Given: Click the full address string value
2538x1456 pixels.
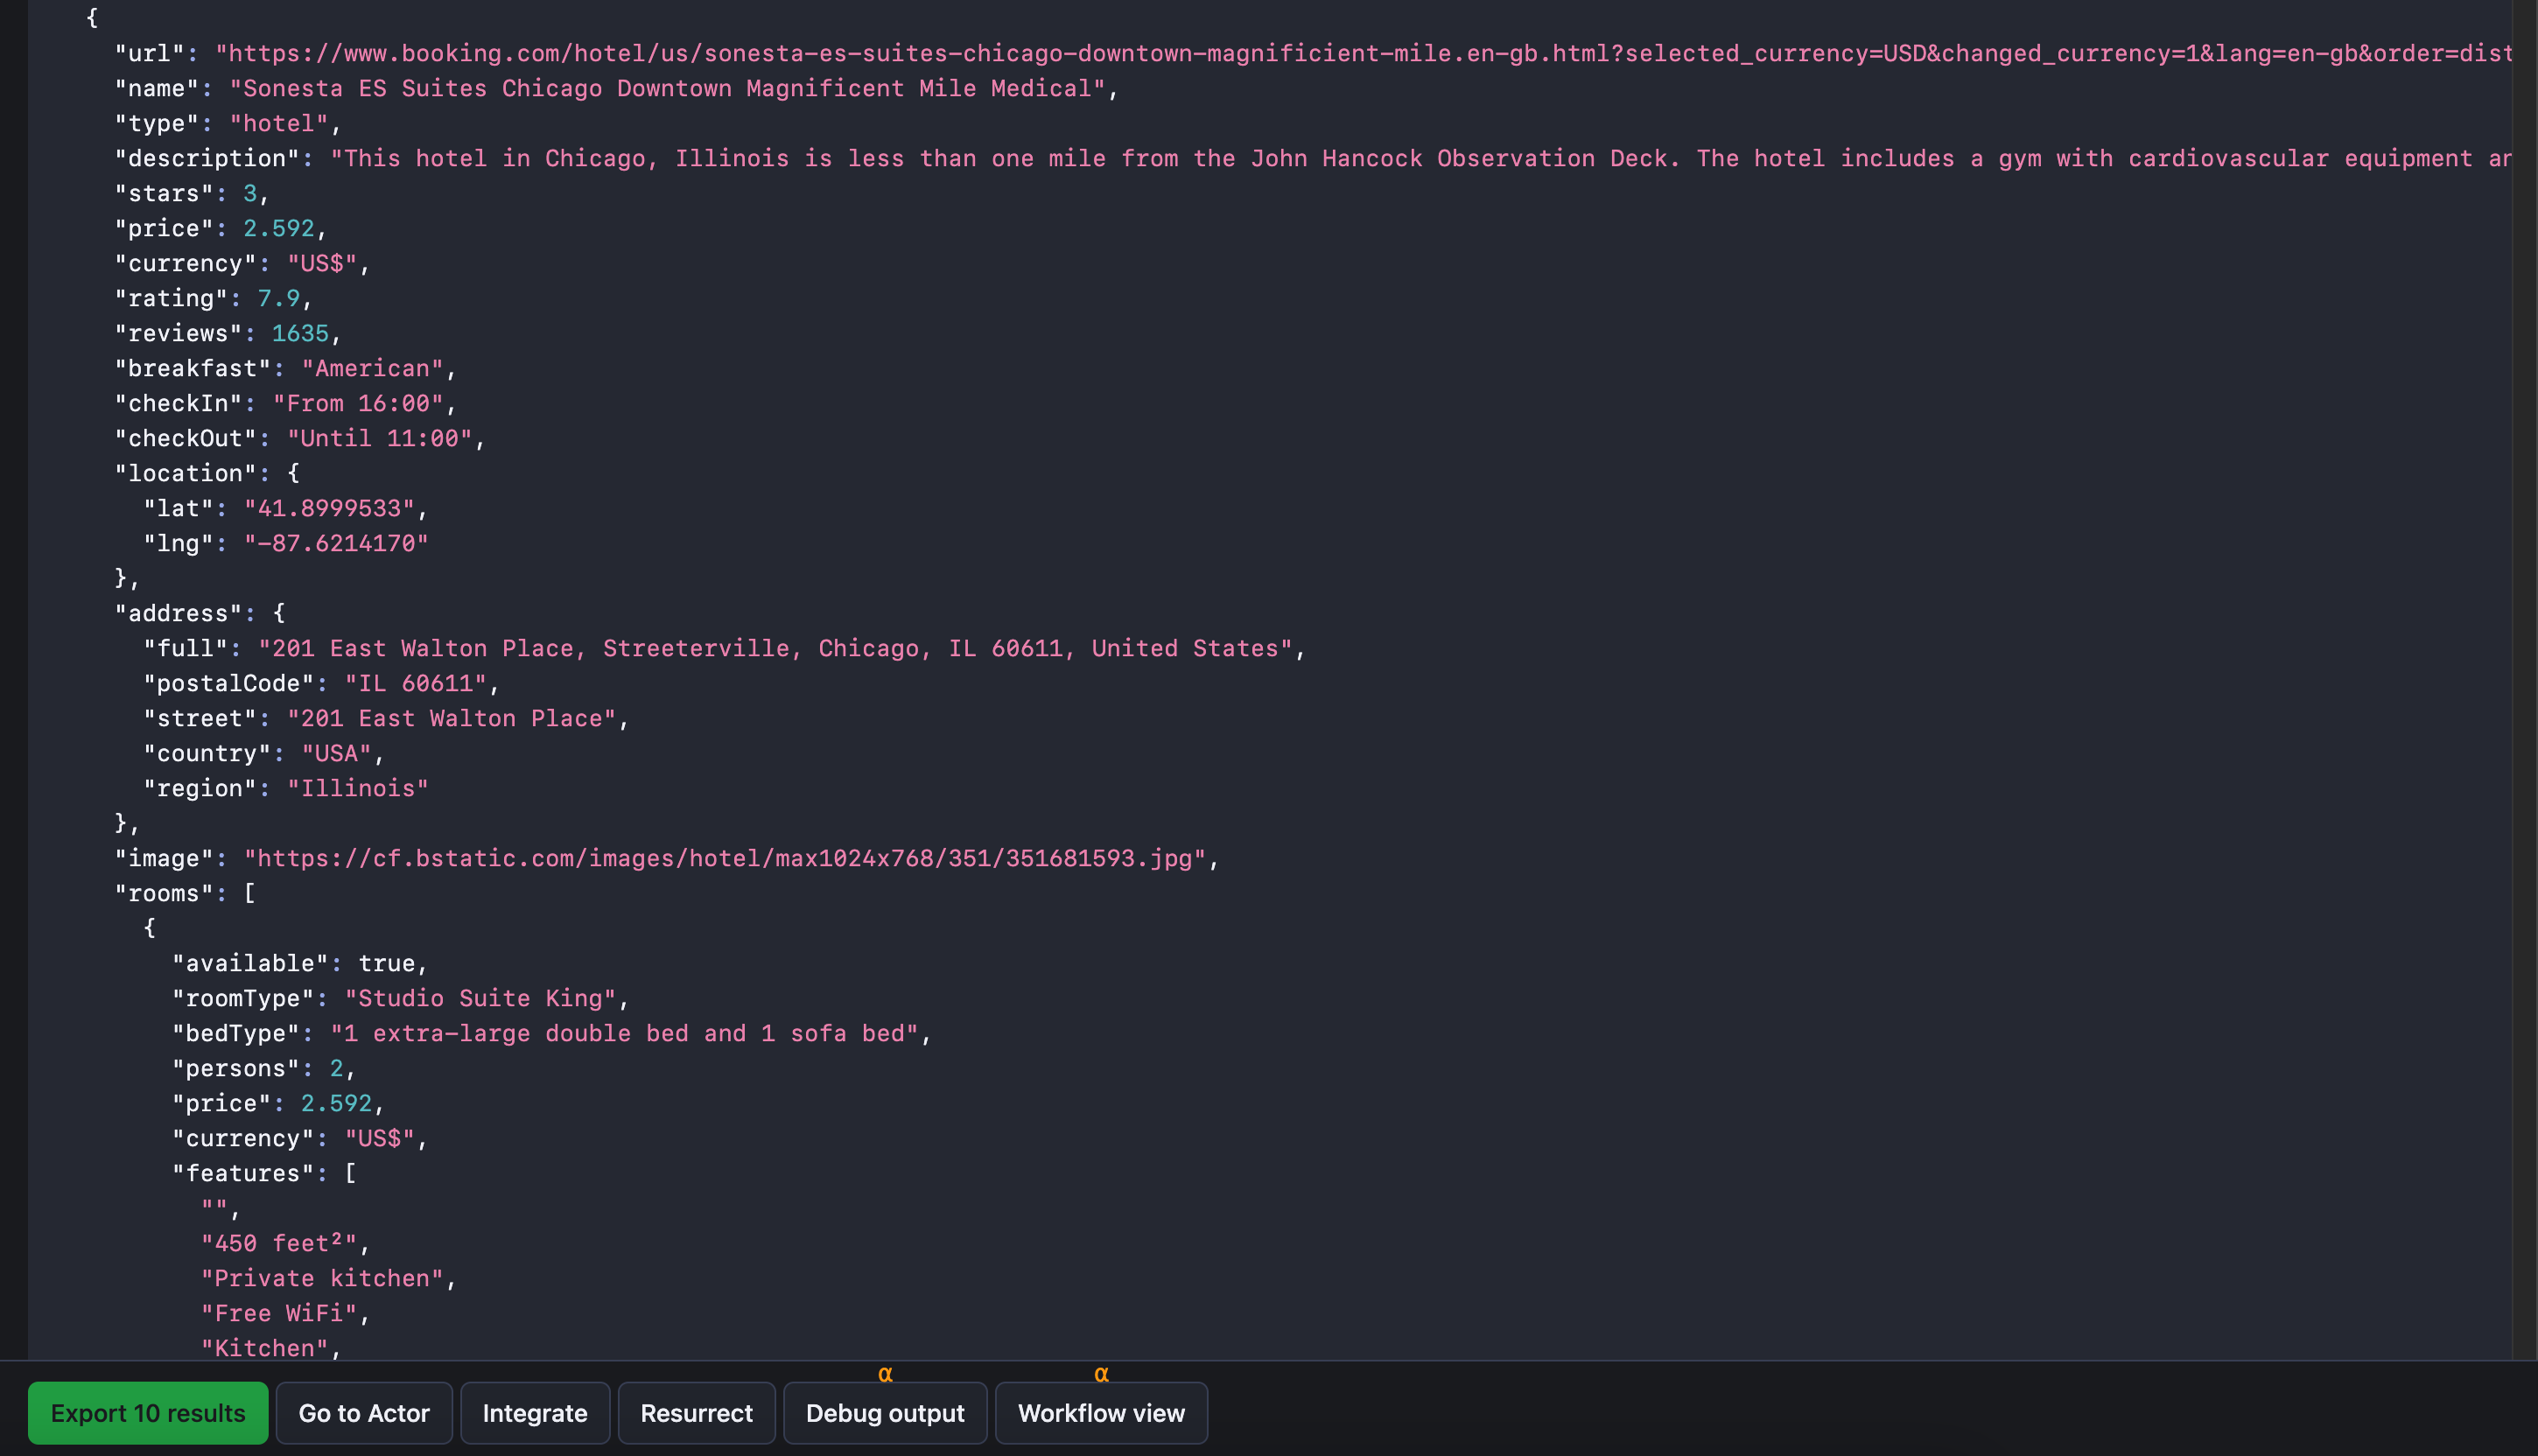Looking at the screenshot, I should coord(775,648).
